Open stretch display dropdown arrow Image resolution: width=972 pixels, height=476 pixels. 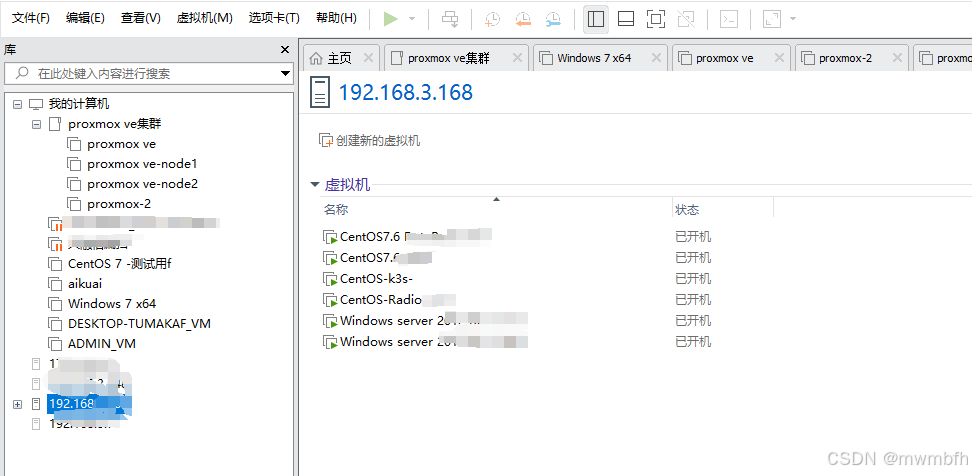[x=792, y=19]
